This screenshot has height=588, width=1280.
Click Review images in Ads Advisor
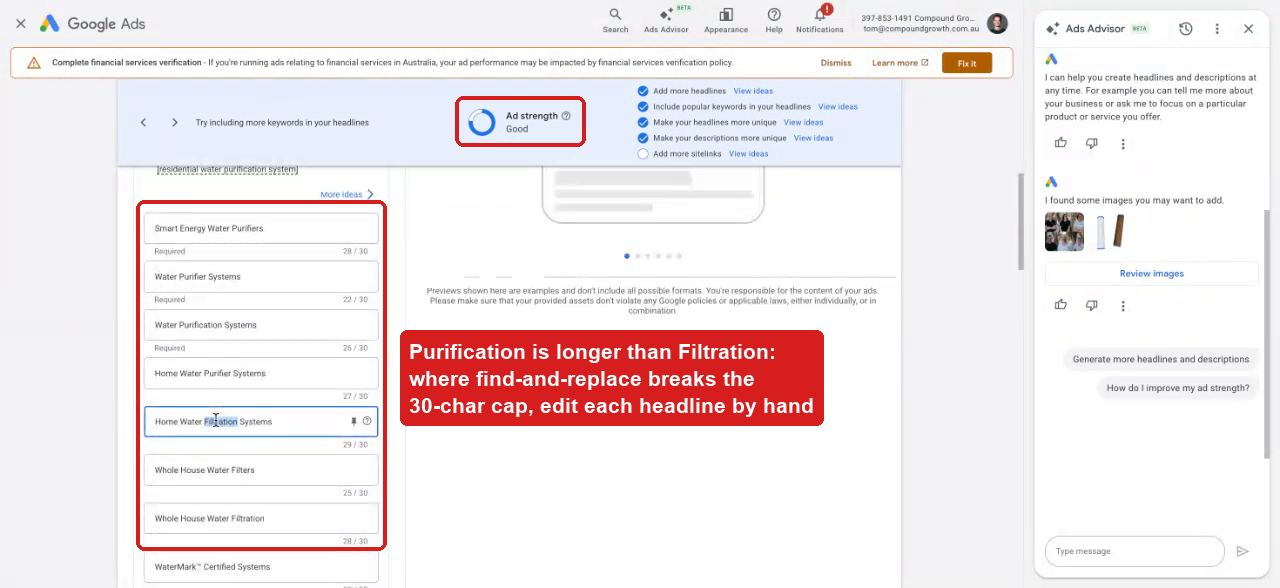[x=1152, y=273]
